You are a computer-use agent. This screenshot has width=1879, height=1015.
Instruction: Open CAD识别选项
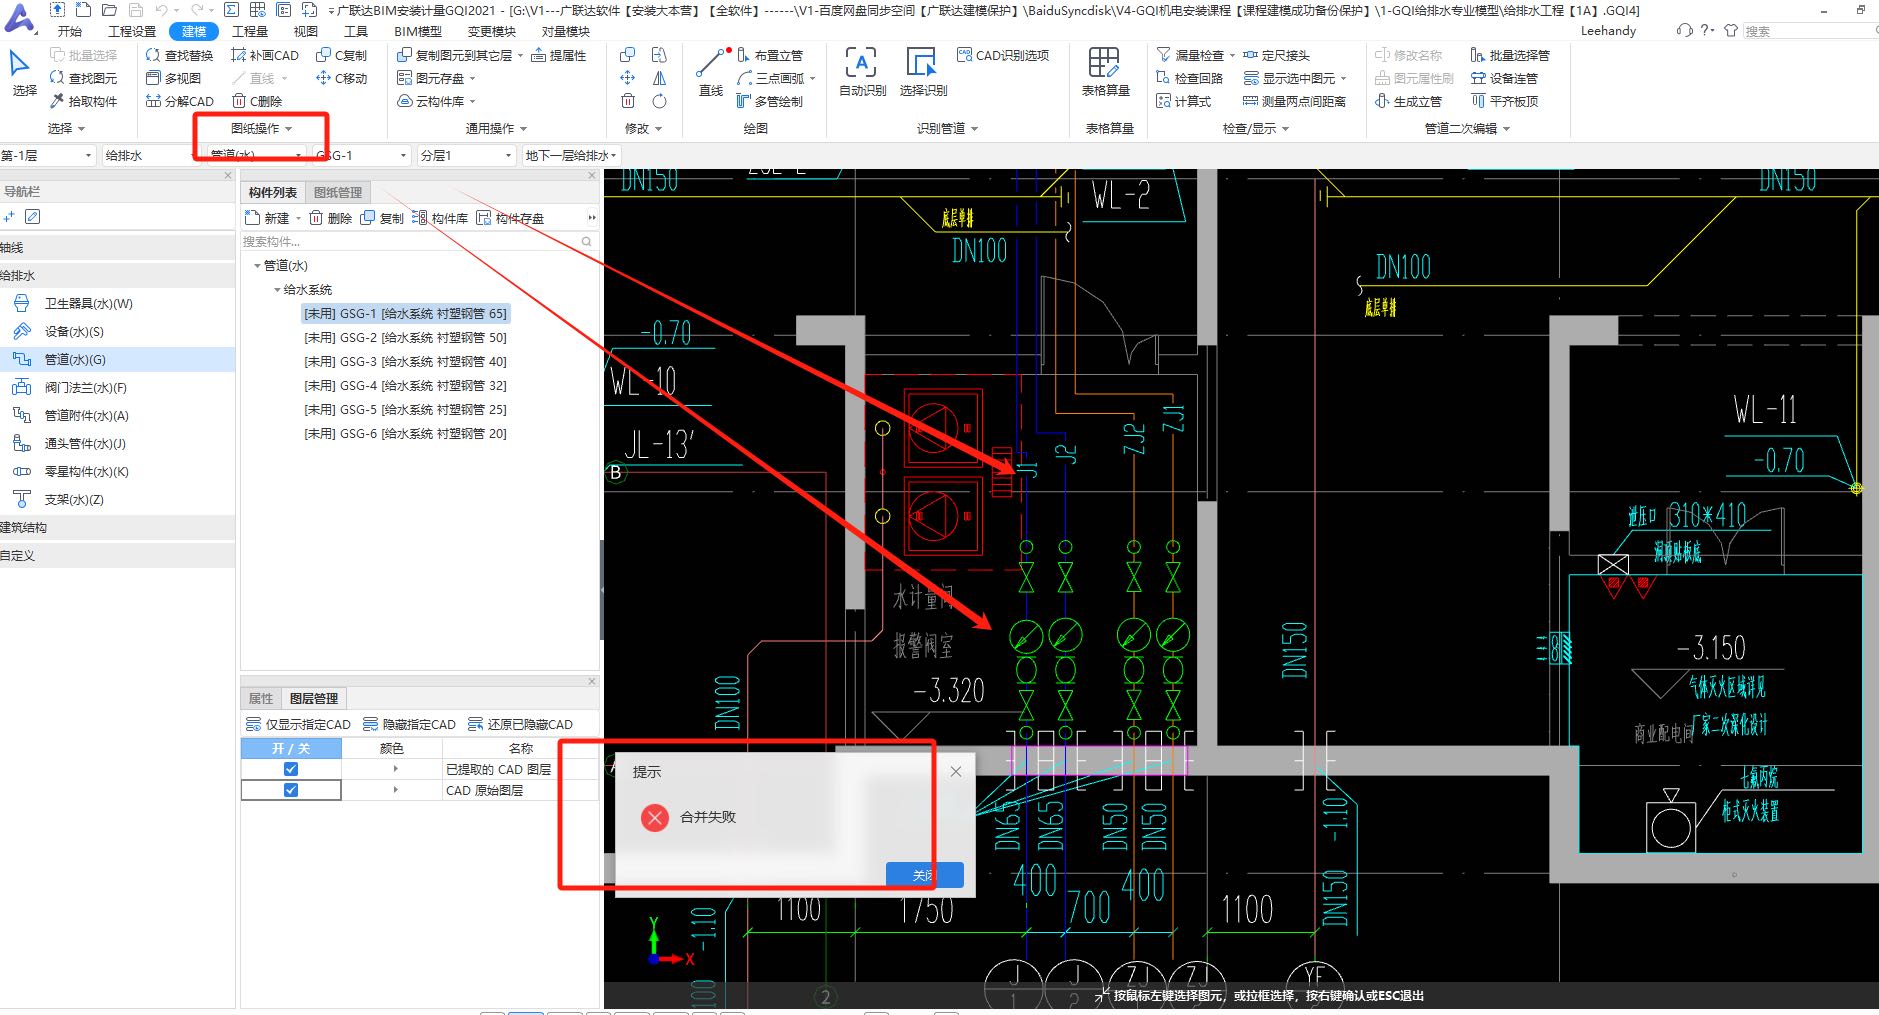[1003, 55]
